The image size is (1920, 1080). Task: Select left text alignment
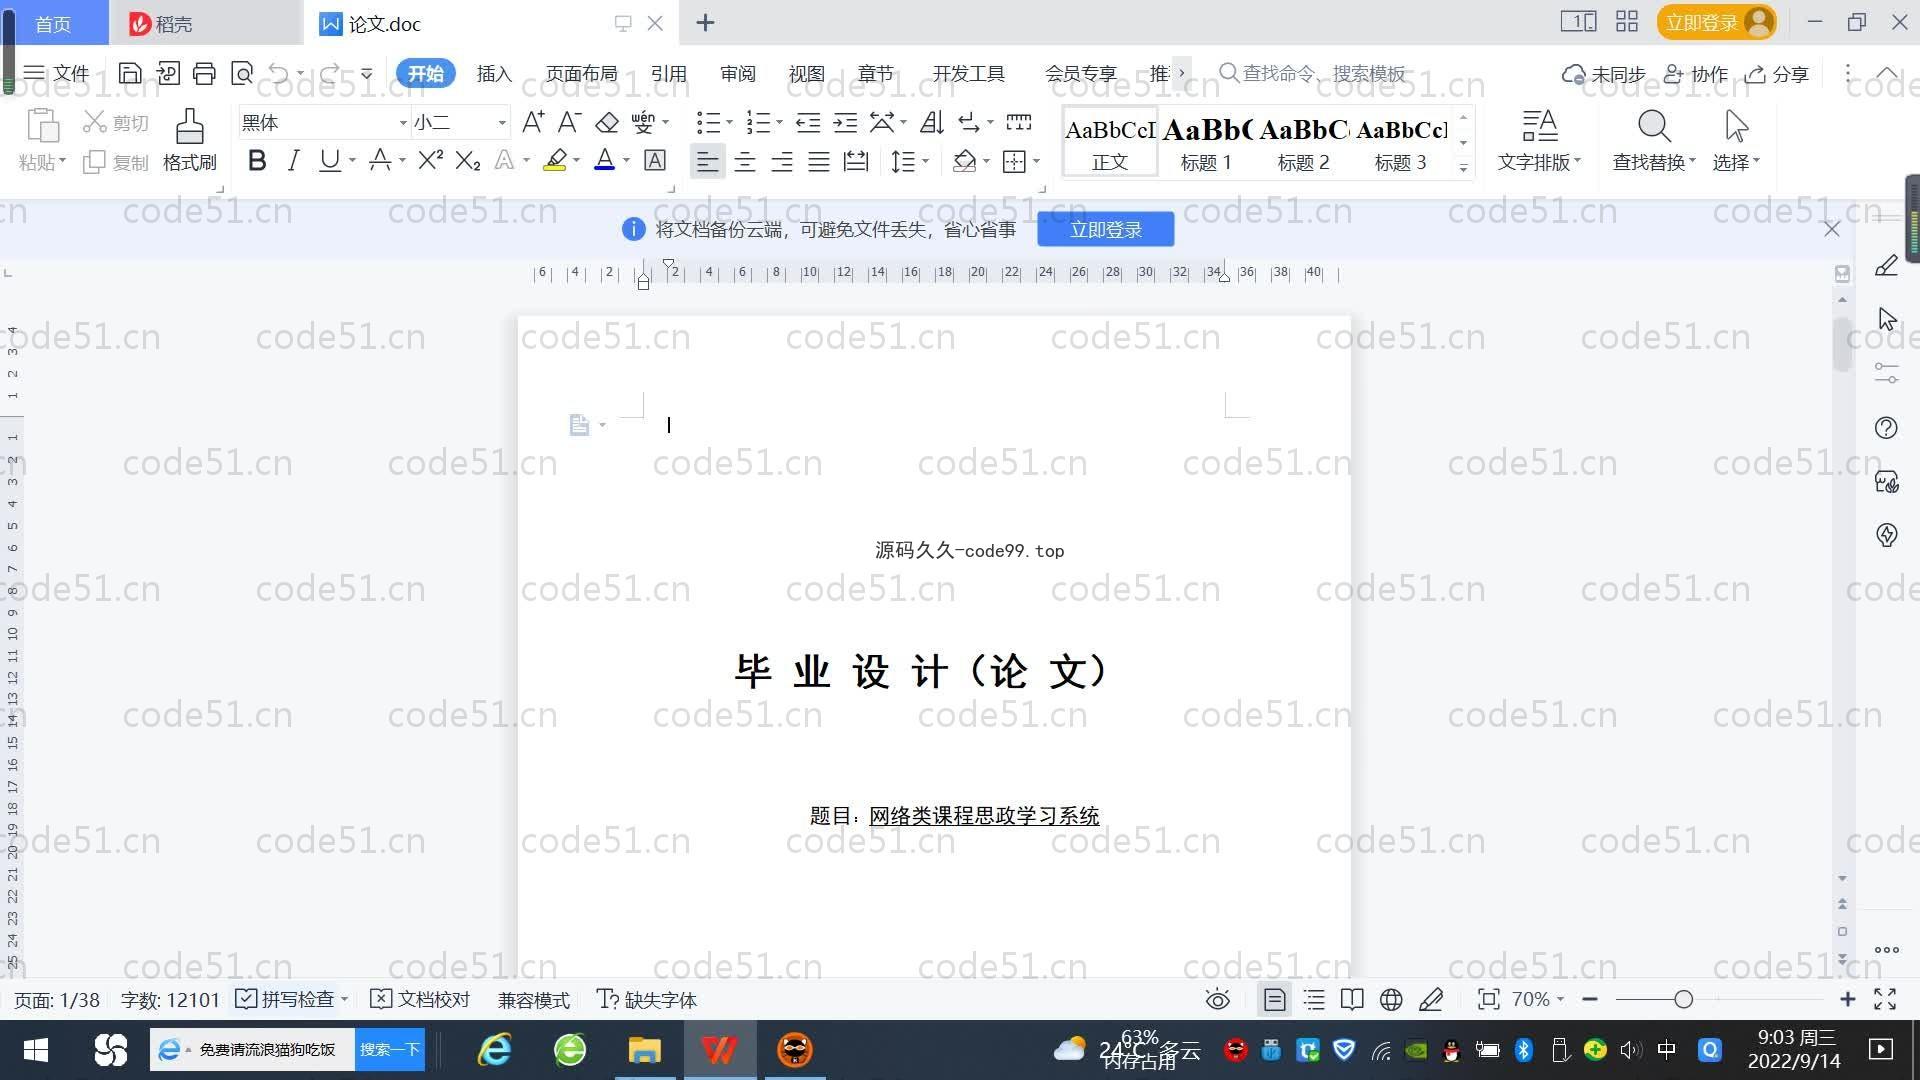(x=707, y=161)
